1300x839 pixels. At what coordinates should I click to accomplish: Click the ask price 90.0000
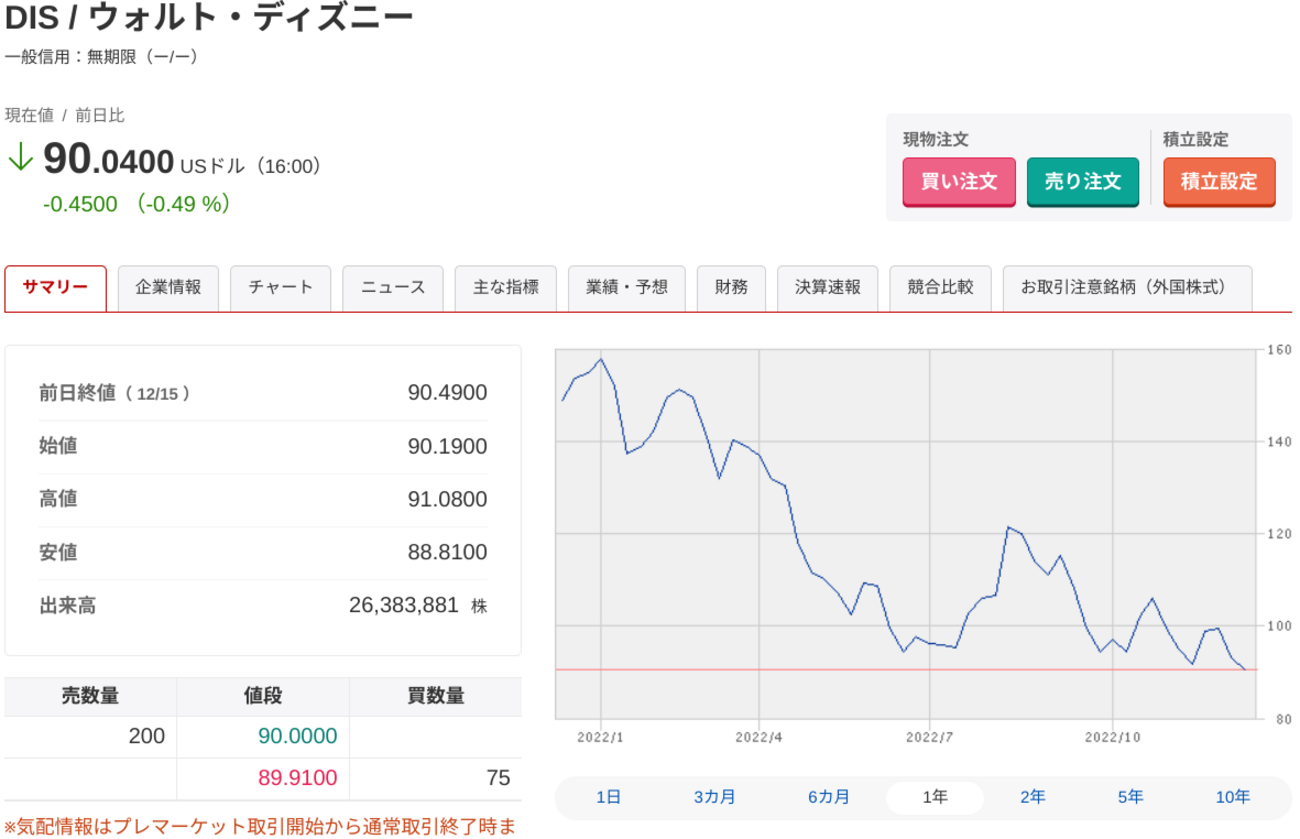click(x=297, y=737)
